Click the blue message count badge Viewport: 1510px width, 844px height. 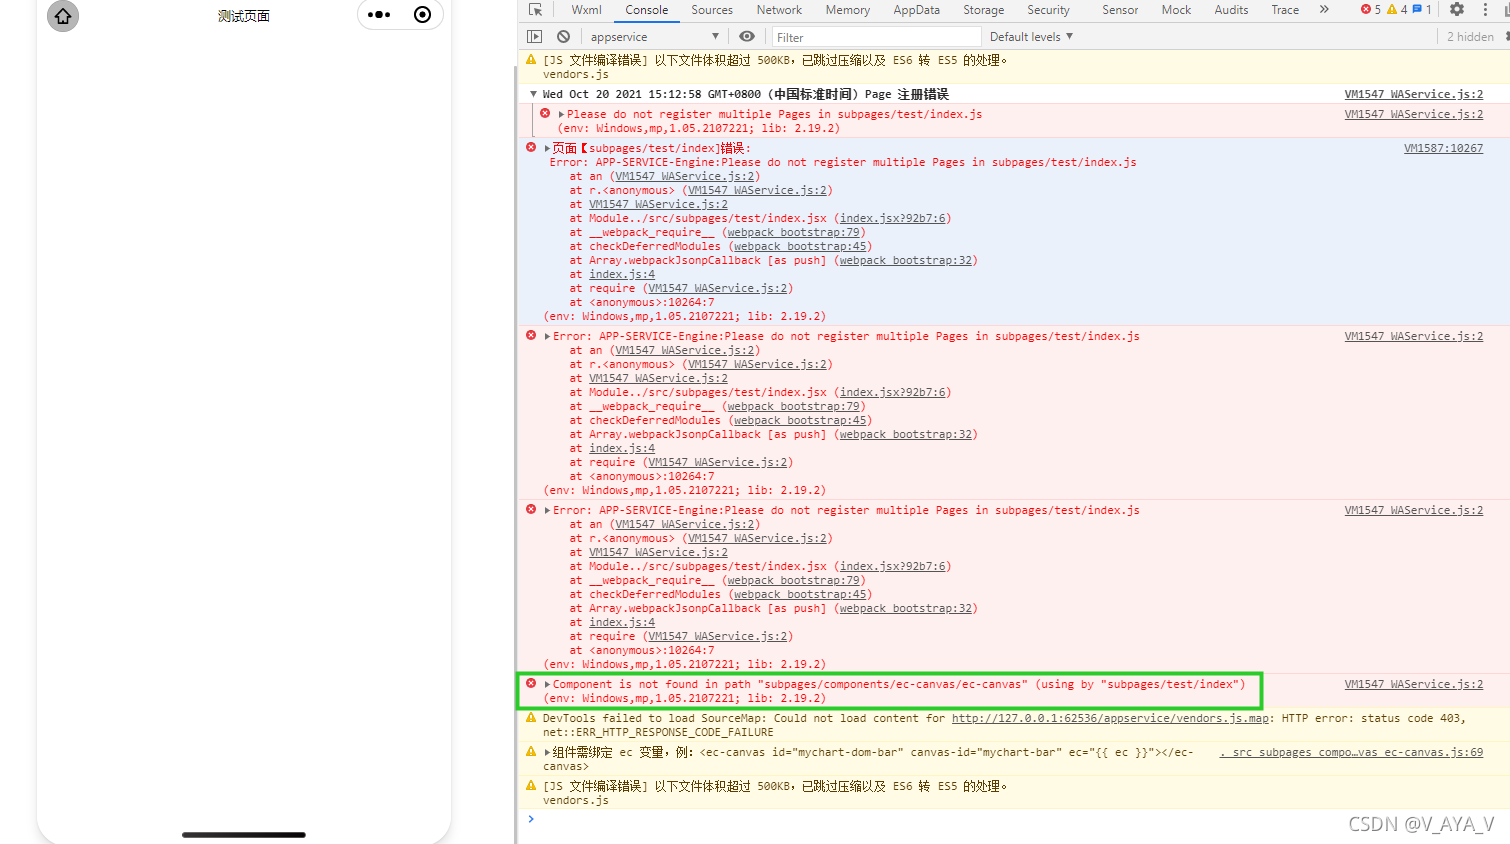[1422, 10]
